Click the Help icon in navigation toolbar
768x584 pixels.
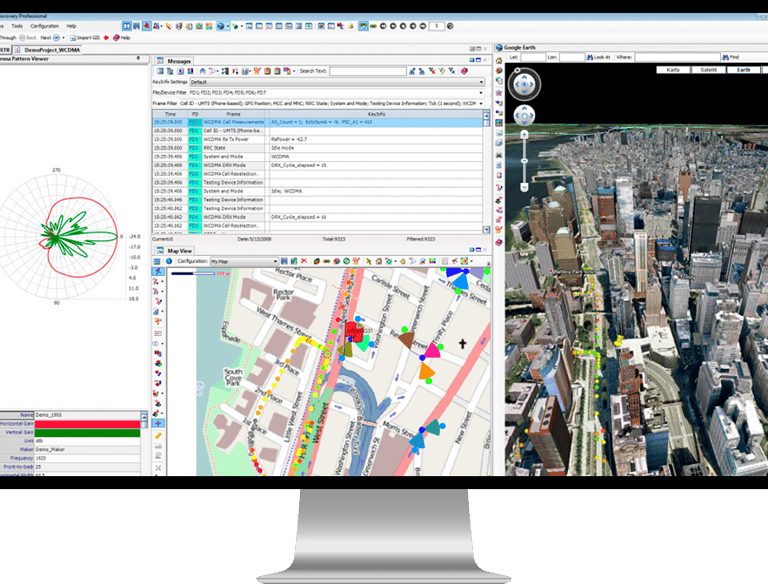pyautogui.click(x=121, y=37)
